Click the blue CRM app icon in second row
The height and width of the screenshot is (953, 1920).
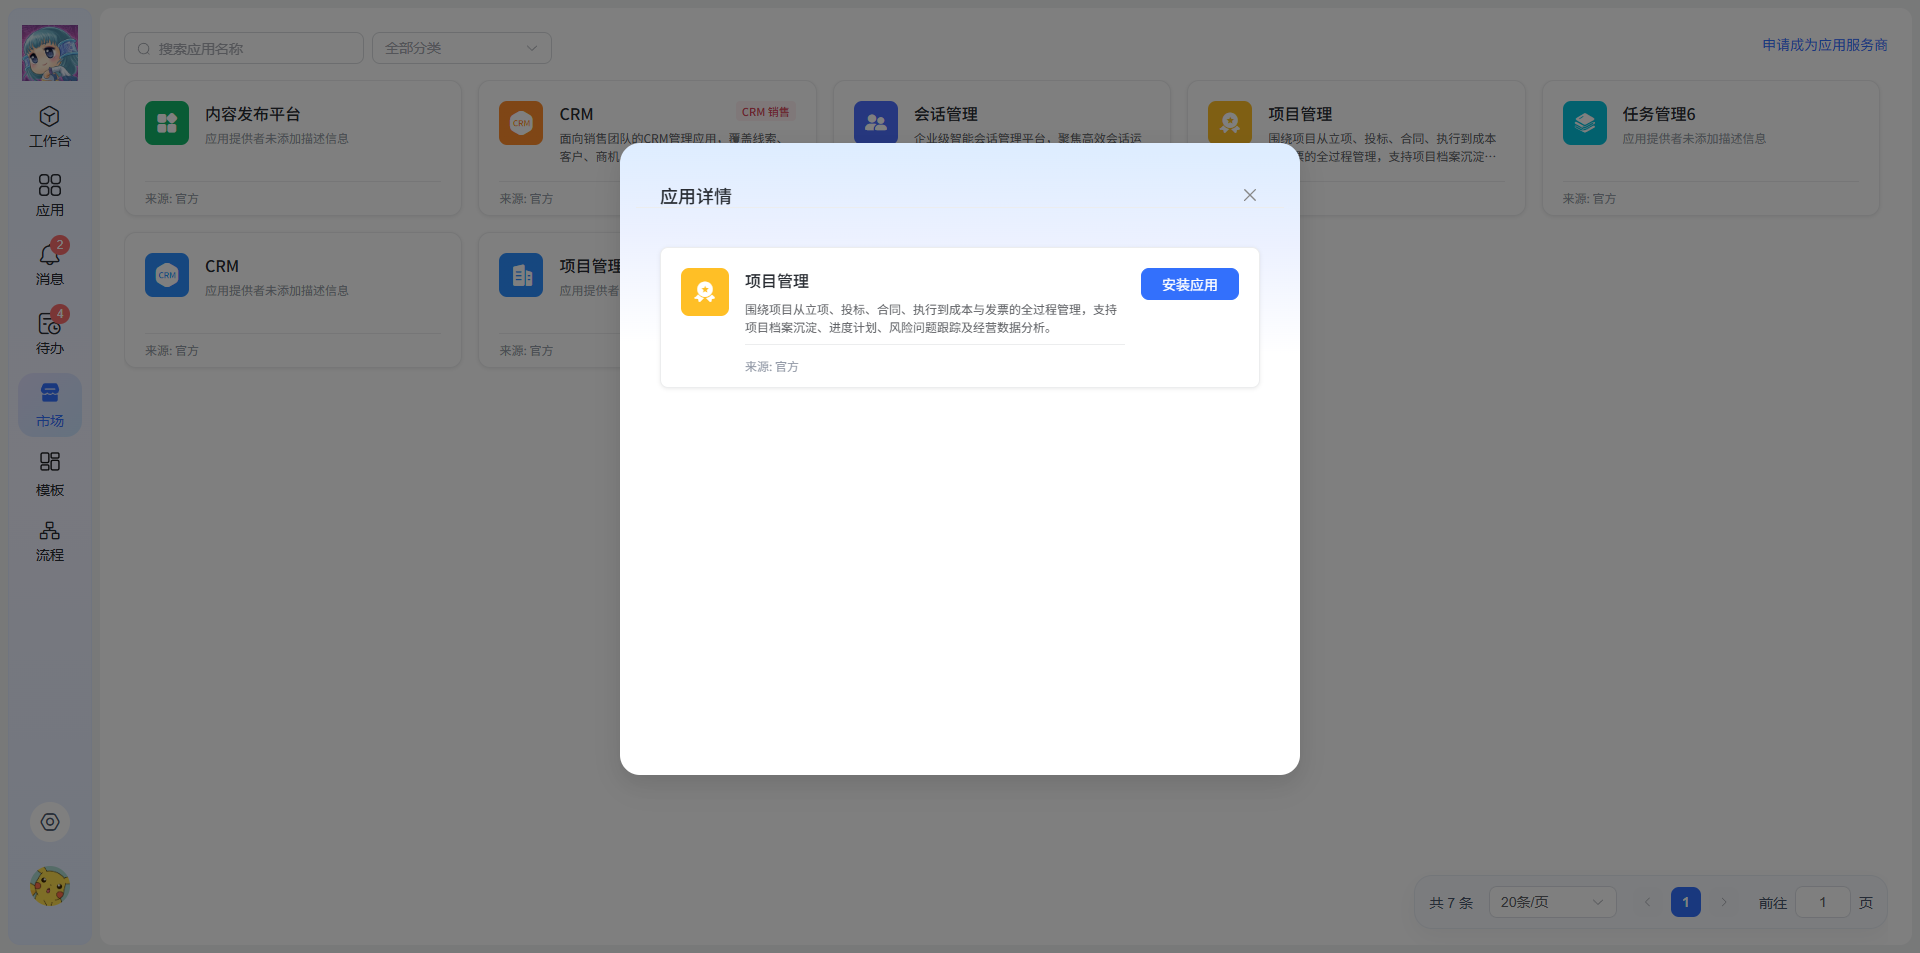tap(167, 275)
